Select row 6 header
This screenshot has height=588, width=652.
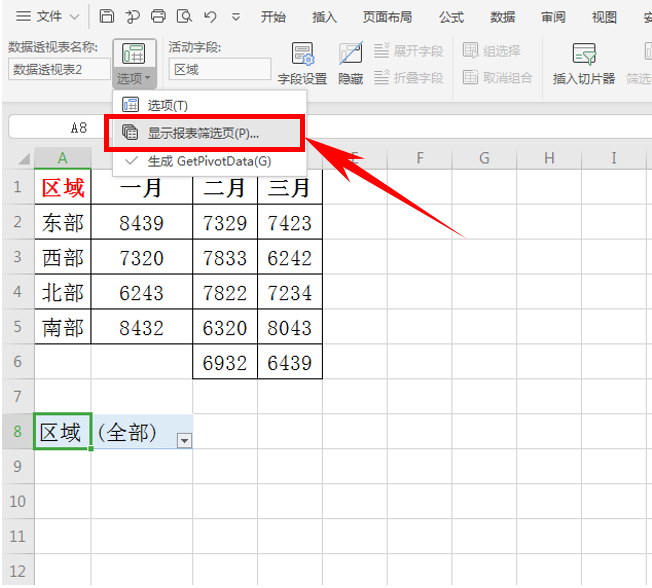coord(17,361)
